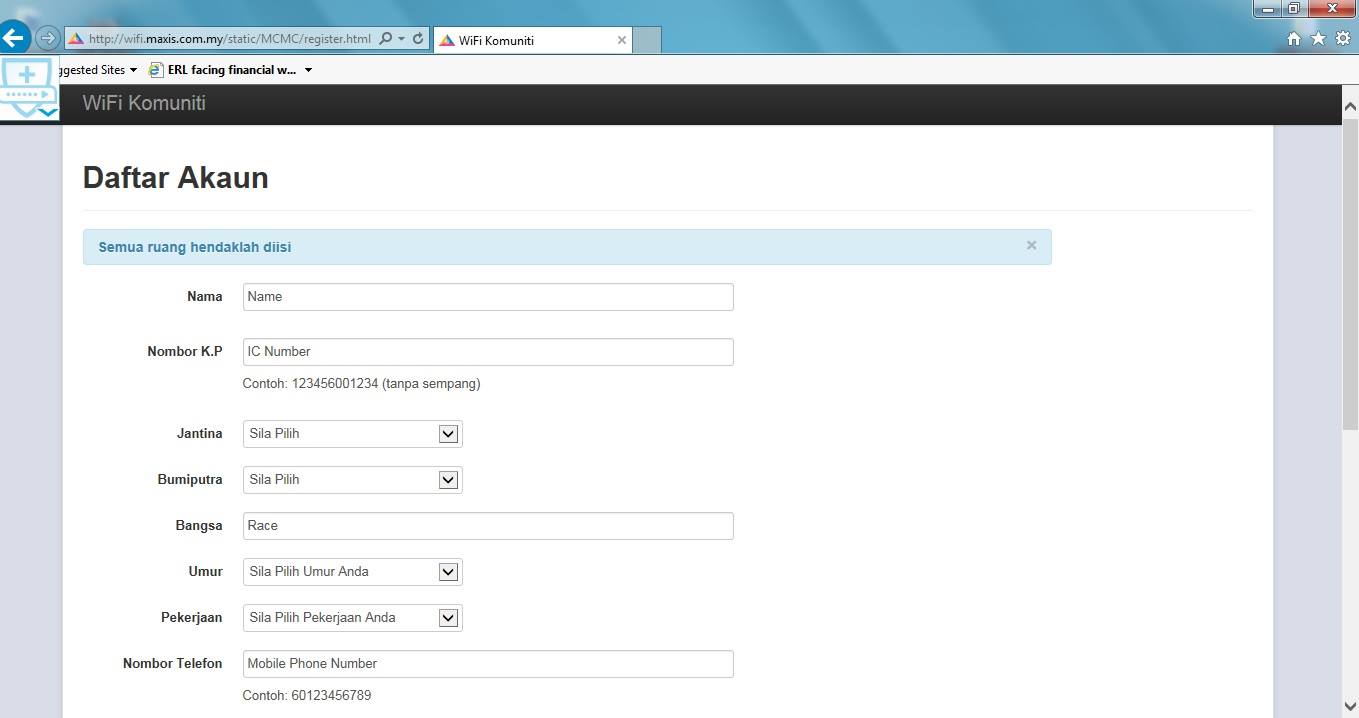Click the ERL bookmark page icon
This screenshot has height=718, width=1359.
point(155,70)
